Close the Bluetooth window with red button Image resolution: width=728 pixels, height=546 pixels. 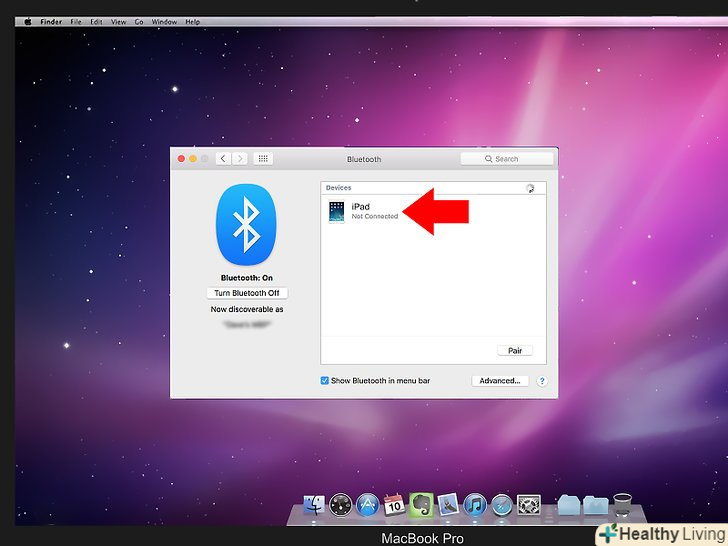(181, 159)
